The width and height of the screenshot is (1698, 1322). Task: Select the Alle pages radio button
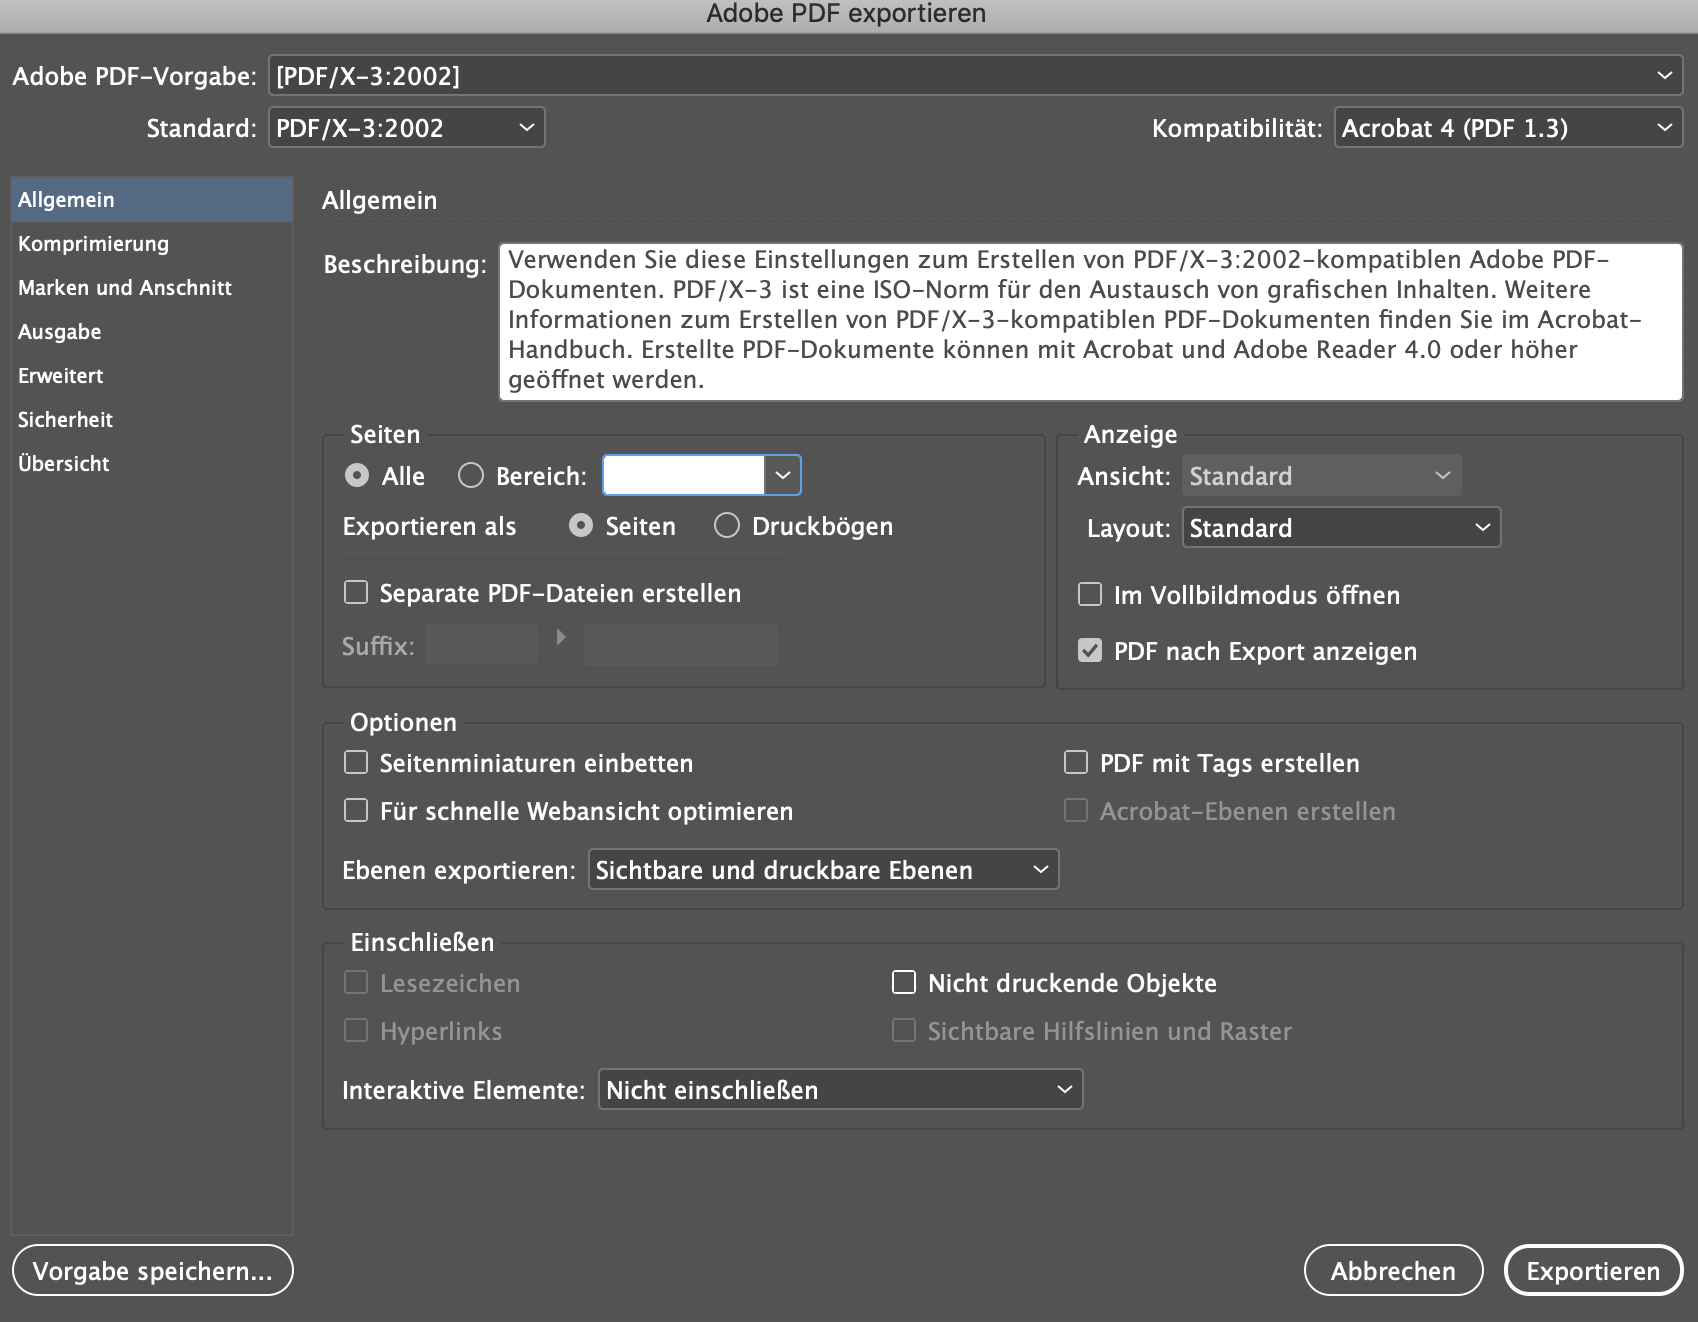coord(357,476)
